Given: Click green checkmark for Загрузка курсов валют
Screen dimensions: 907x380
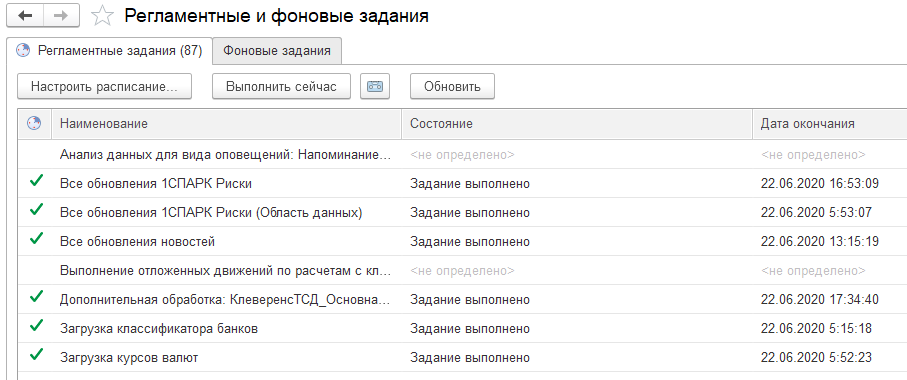Looking at the screenshot, I should [x=36, y=355].
